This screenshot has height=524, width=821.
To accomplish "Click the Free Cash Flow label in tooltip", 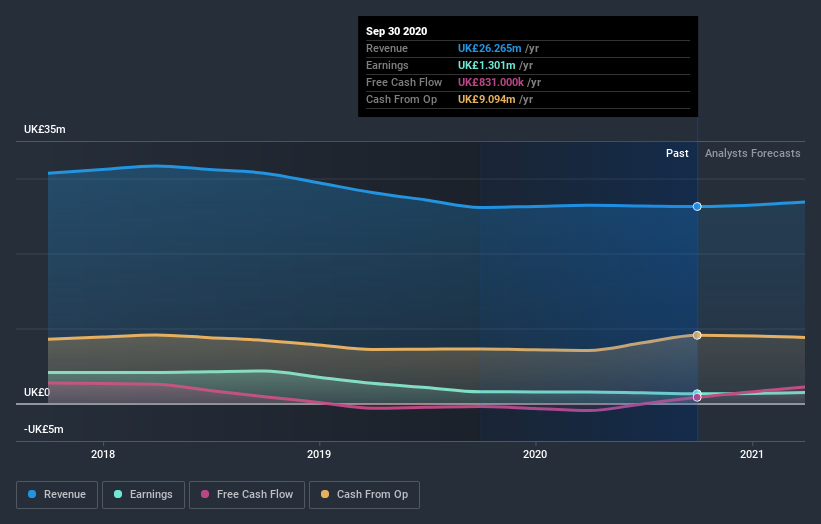I will (x=404, y=82).
